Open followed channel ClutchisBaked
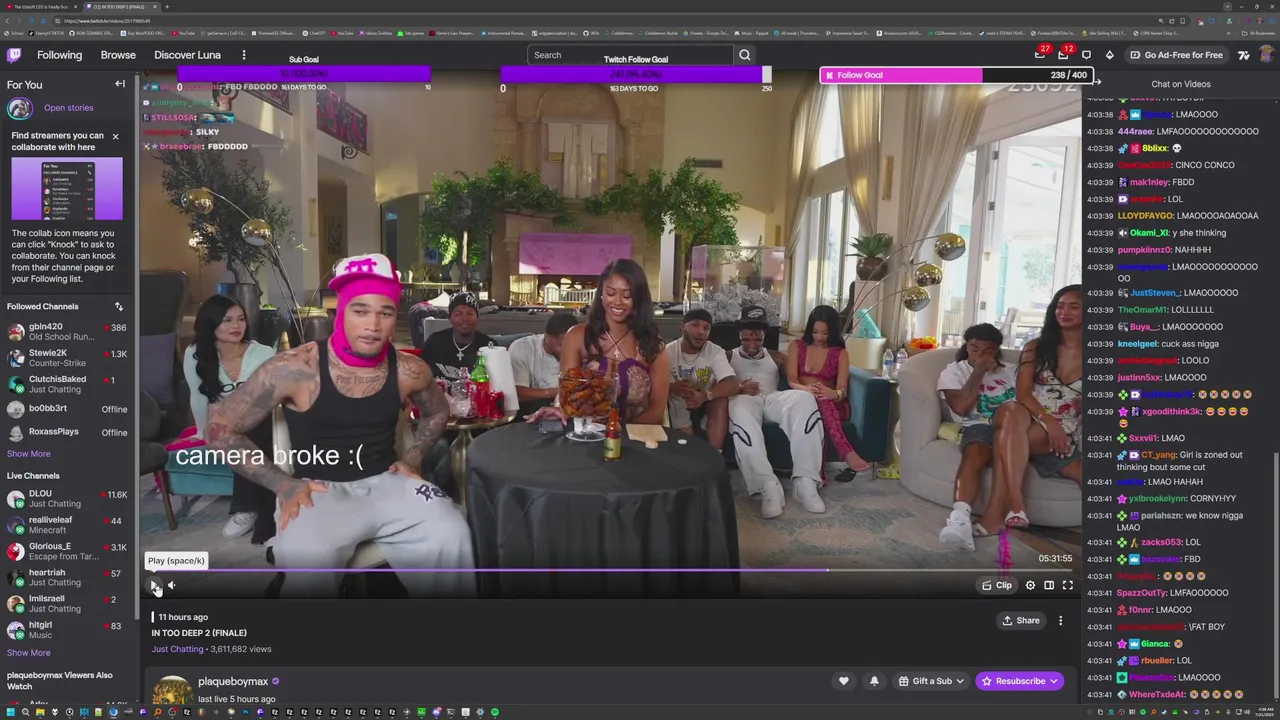This screenshot has height=720, width=1280. 67,384
